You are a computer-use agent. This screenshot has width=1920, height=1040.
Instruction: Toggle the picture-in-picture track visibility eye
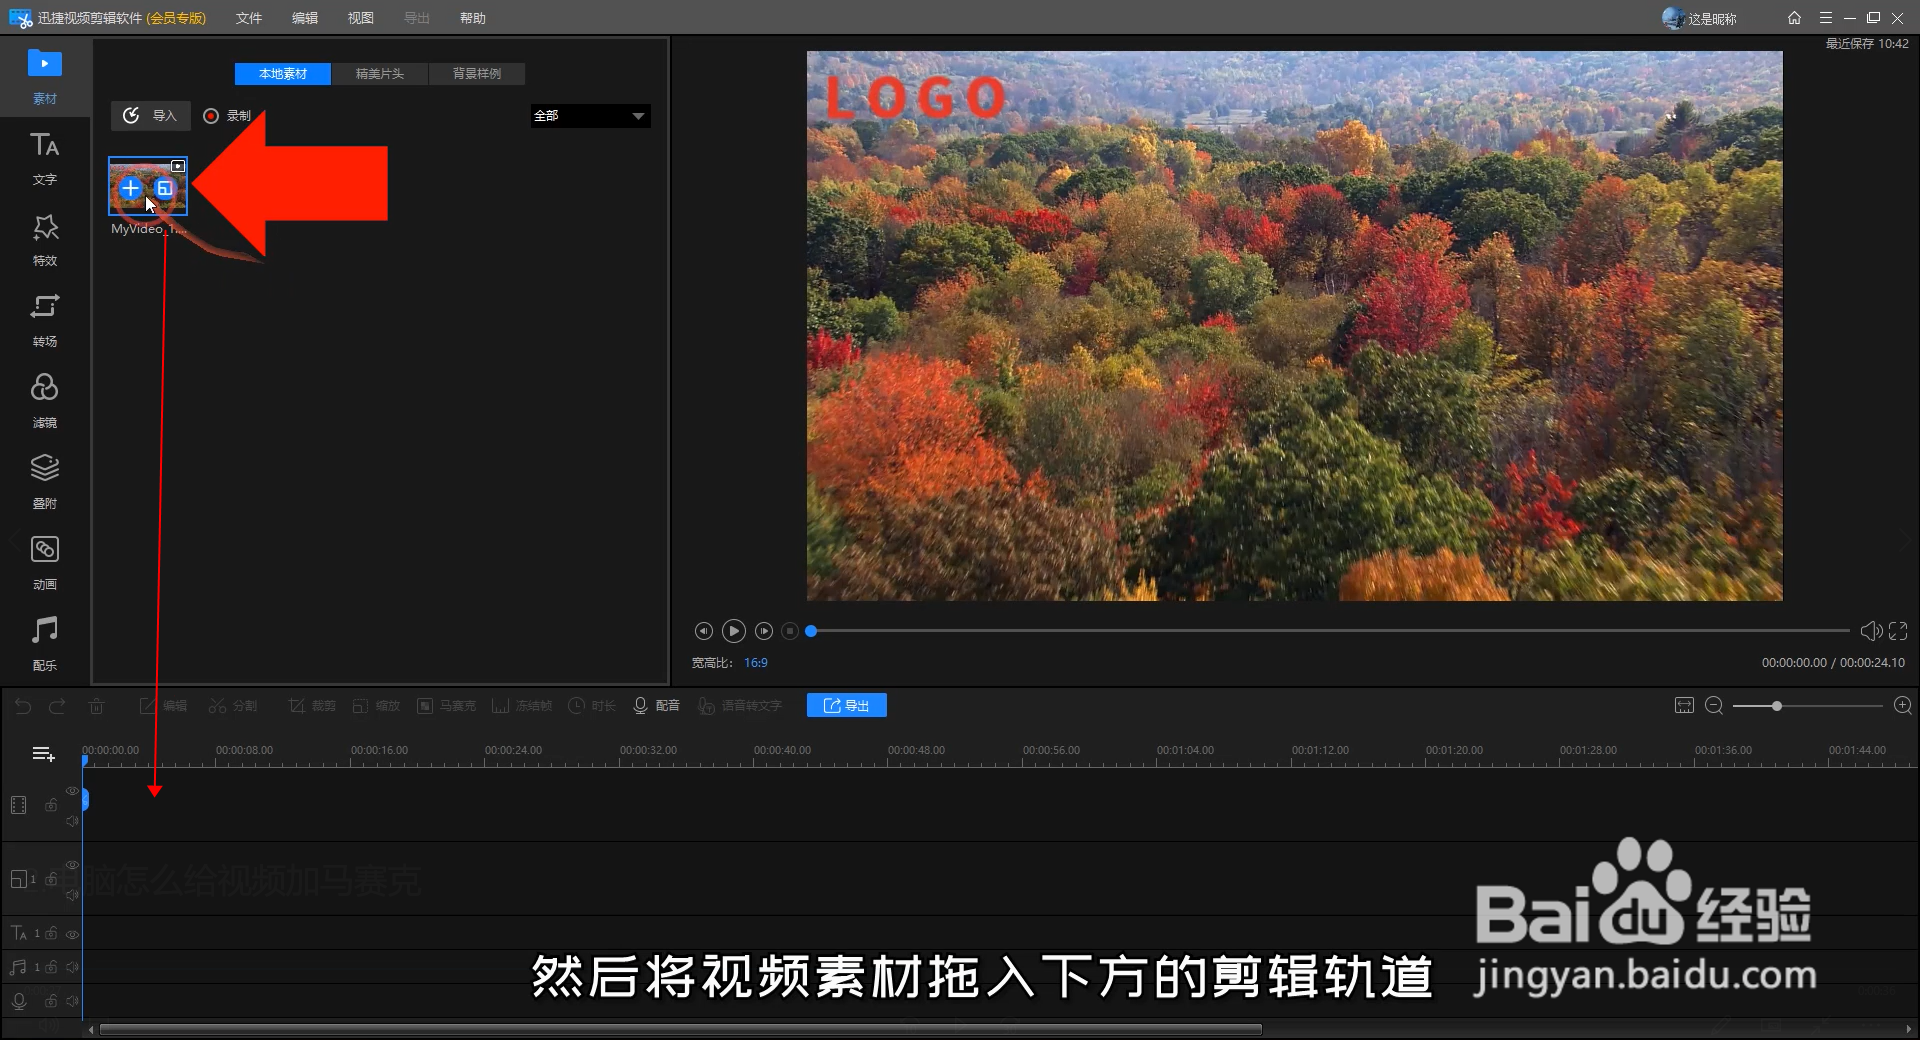coord(72,864)
